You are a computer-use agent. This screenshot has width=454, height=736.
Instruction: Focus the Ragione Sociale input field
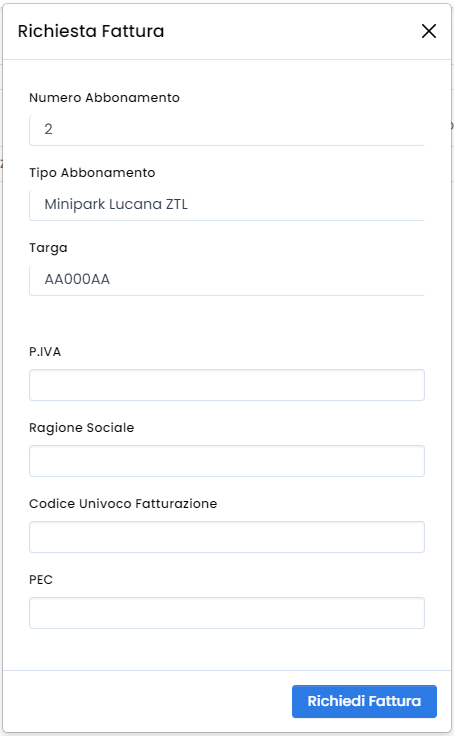[x=227, y=461]
